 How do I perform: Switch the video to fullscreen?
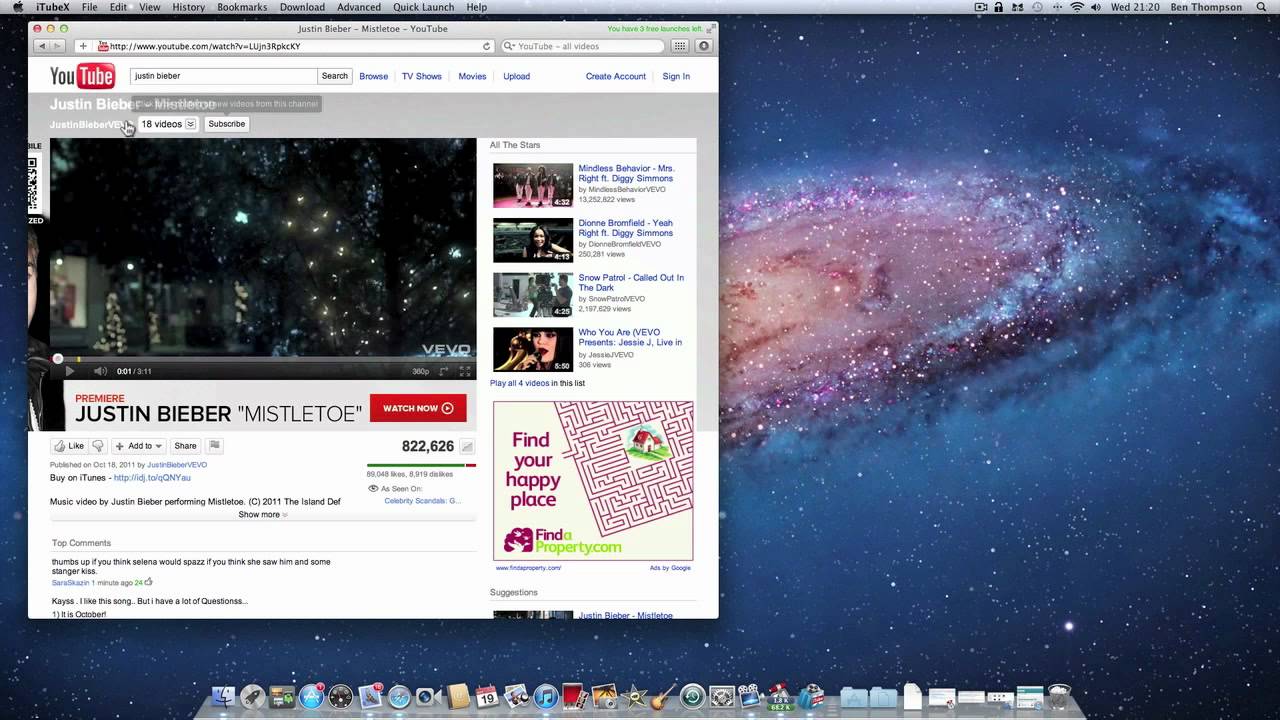(465, 371)
